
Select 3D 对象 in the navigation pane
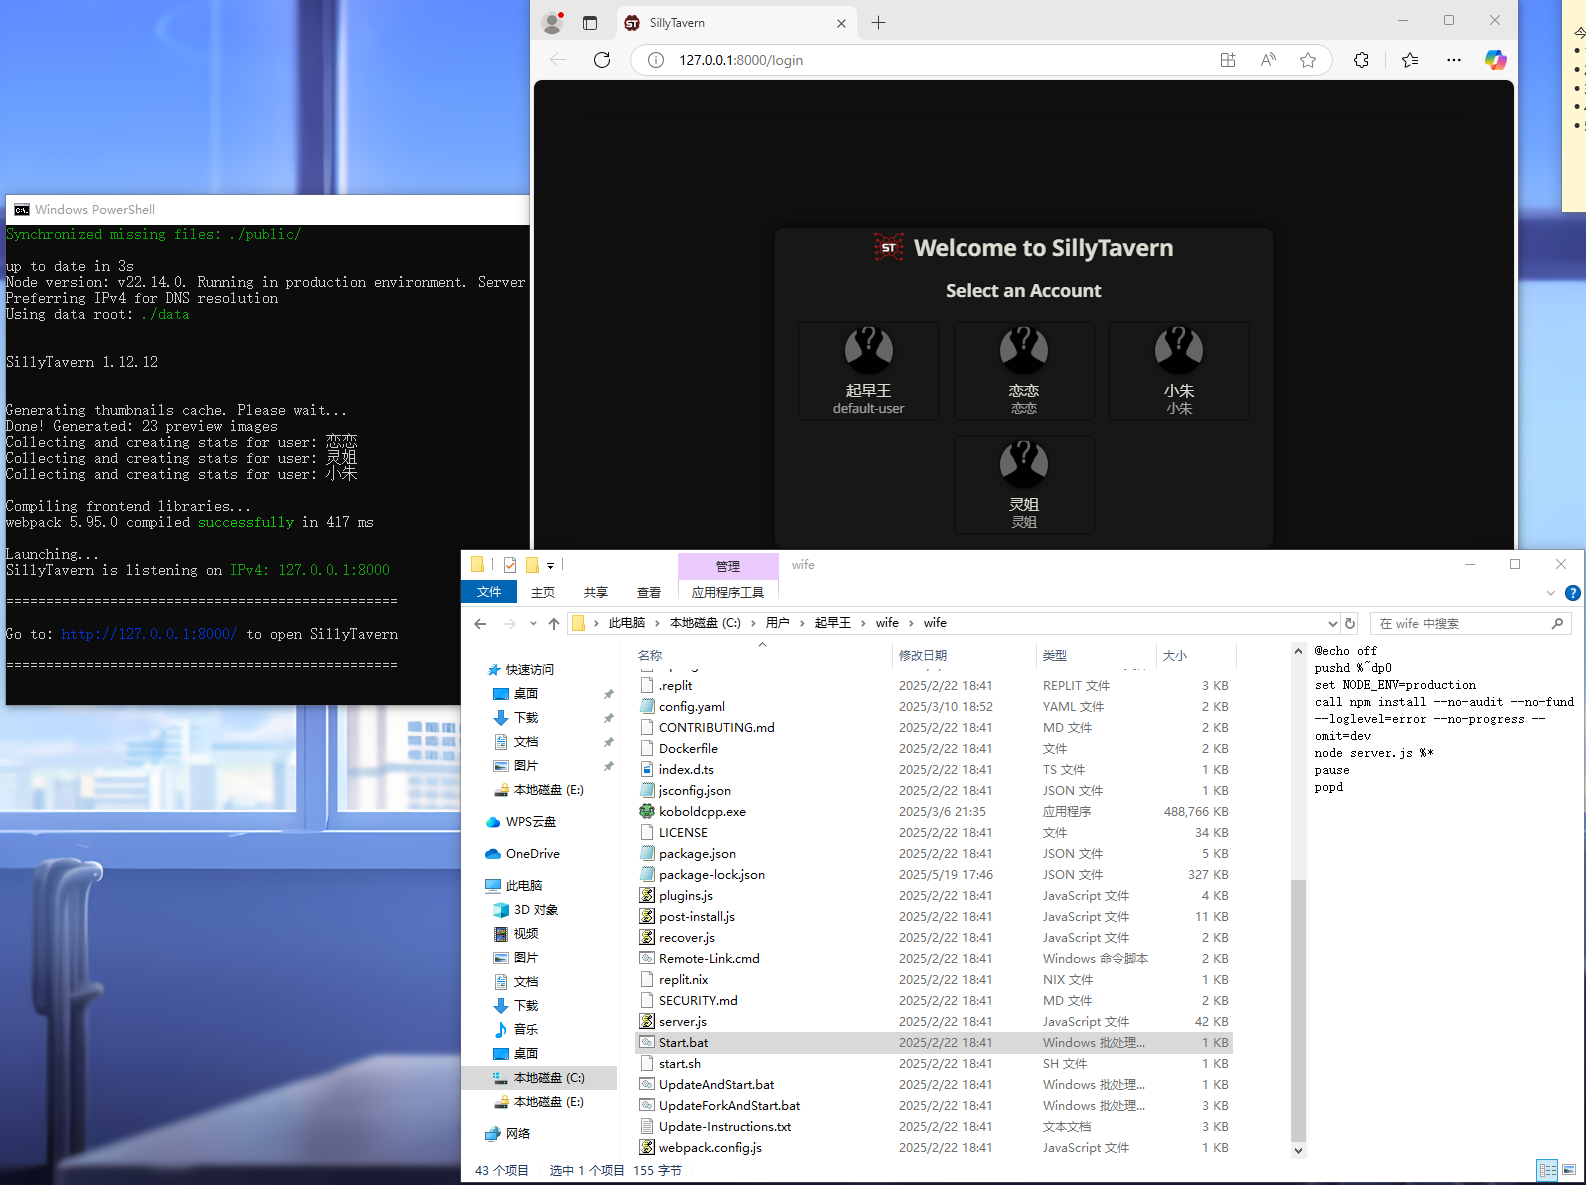(535, 910)
